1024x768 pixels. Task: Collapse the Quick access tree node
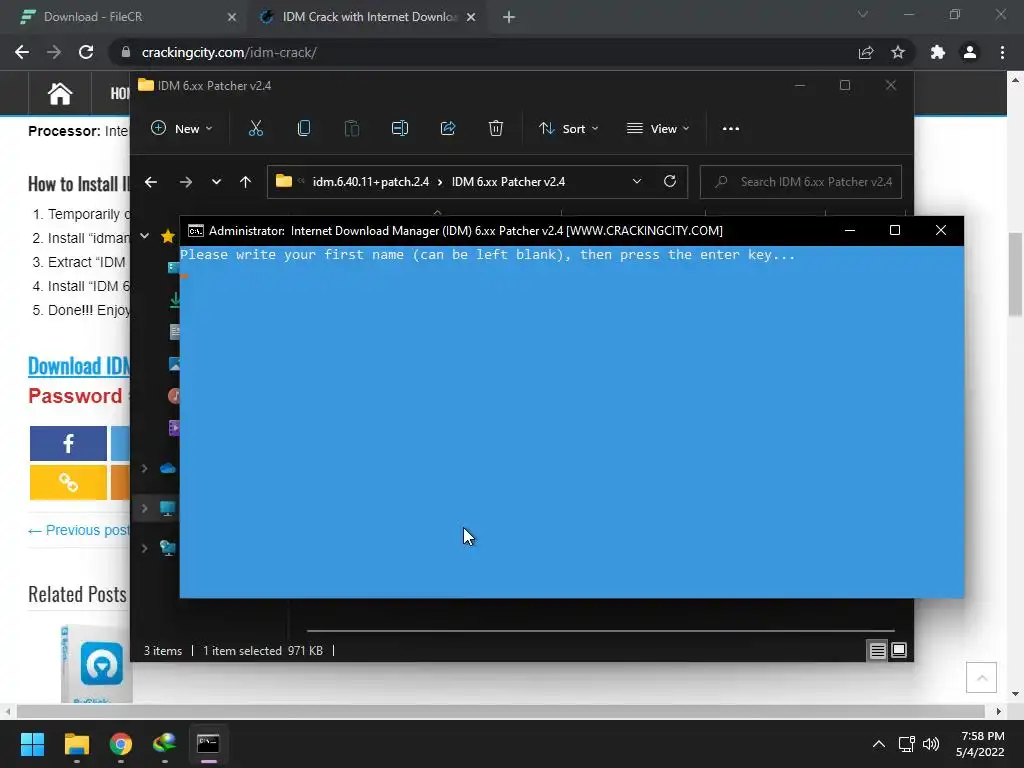point(144,236)
